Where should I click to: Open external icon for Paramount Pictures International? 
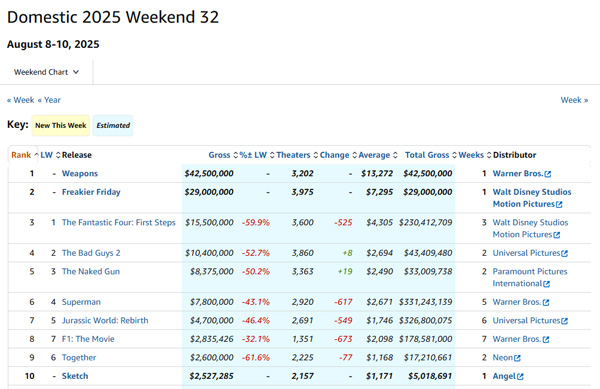click(546, 284)
